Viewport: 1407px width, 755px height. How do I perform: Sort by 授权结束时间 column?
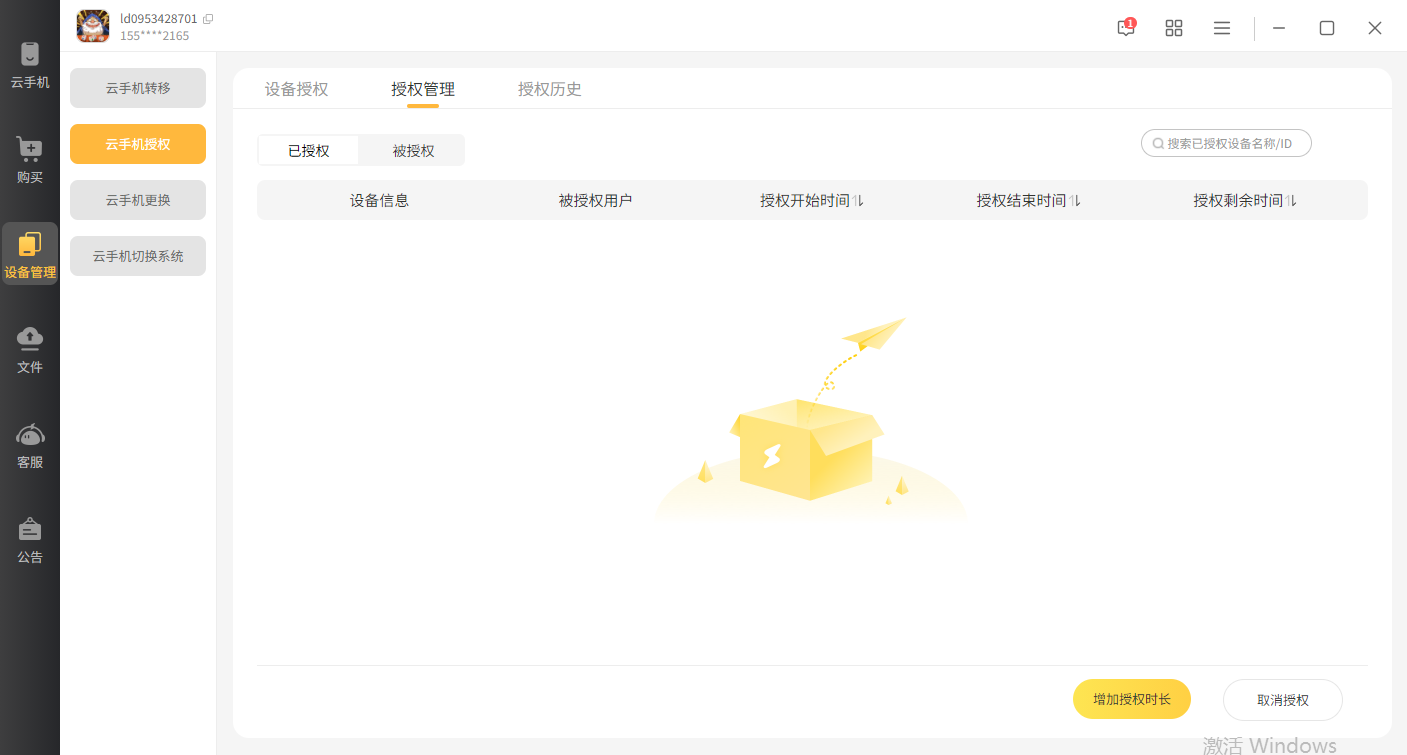click(x=1075, y=201)
